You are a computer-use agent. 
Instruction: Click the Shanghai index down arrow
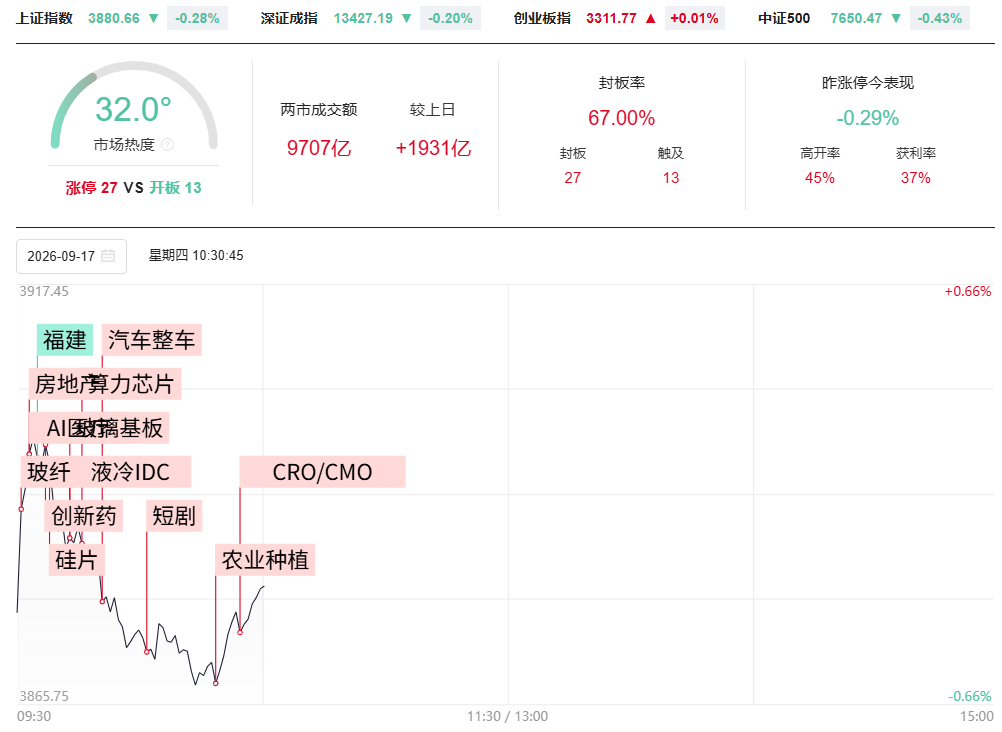click(x=153, y=19)
